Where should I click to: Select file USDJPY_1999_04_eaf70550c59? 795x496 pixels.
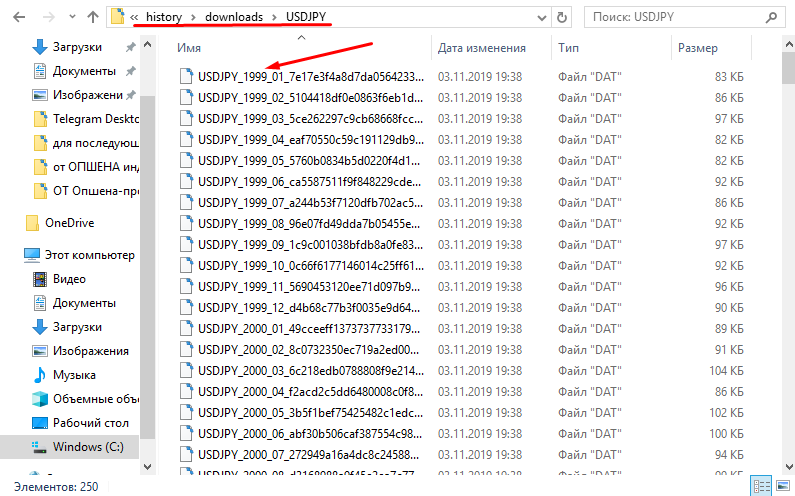[310, 139]
